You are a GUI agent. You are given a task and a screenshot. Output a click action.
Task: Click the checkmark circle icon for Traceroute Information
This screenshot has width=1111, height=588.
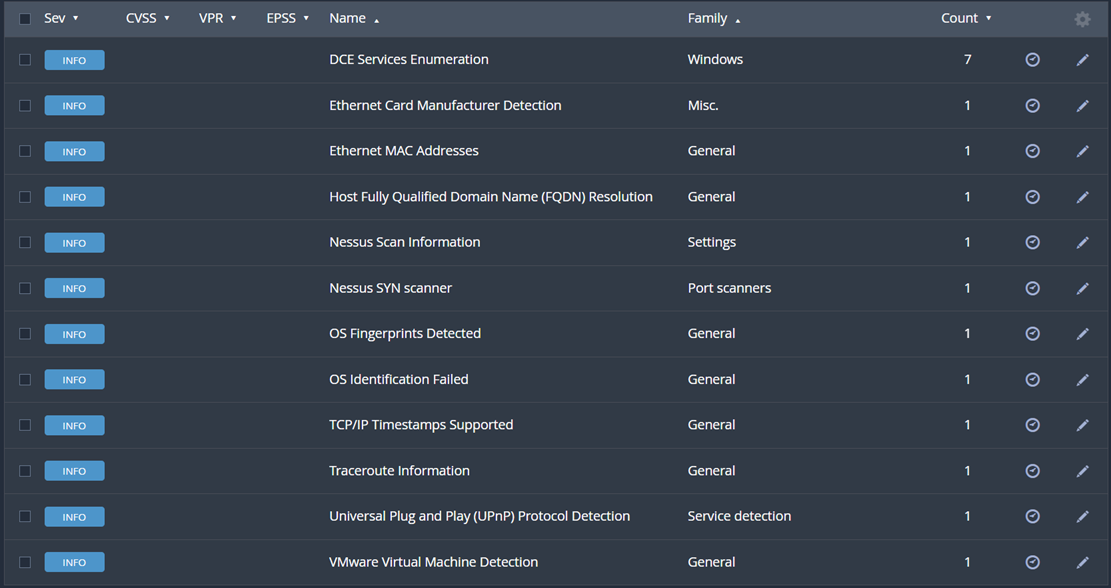point(1032,471)
